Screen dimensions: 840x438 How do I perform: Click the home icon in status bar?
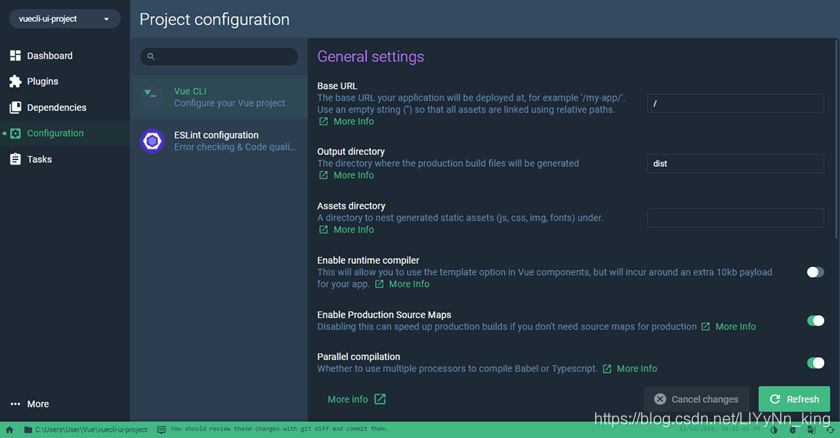[x=9, y=429]
